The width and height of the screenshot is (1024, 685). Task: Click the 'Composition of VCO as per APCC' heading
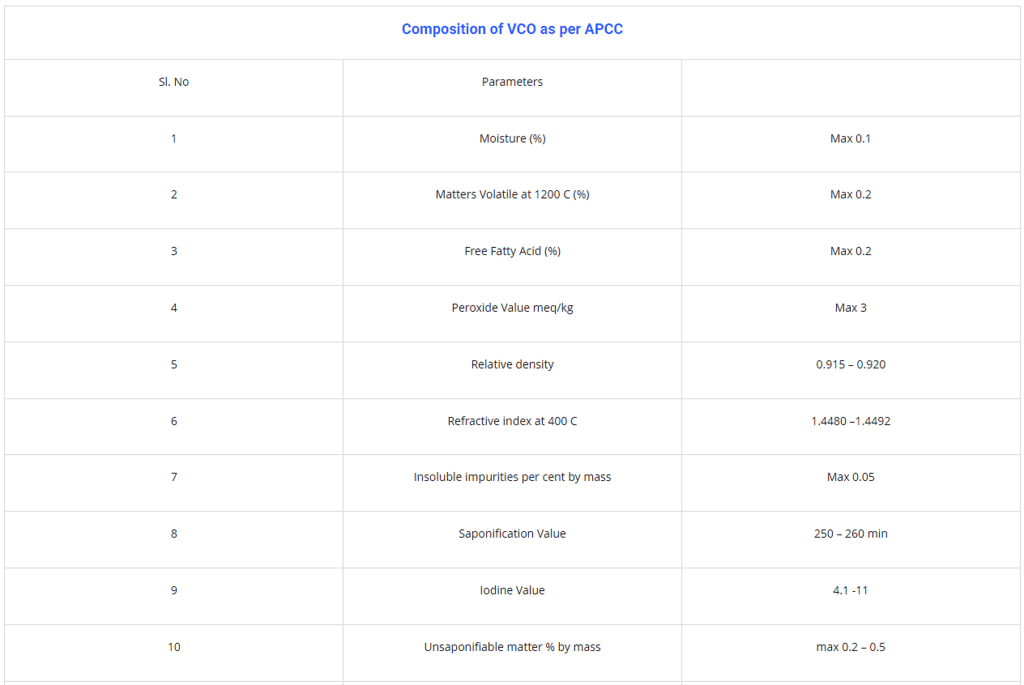pyautogui.click(x=512, y=29)
